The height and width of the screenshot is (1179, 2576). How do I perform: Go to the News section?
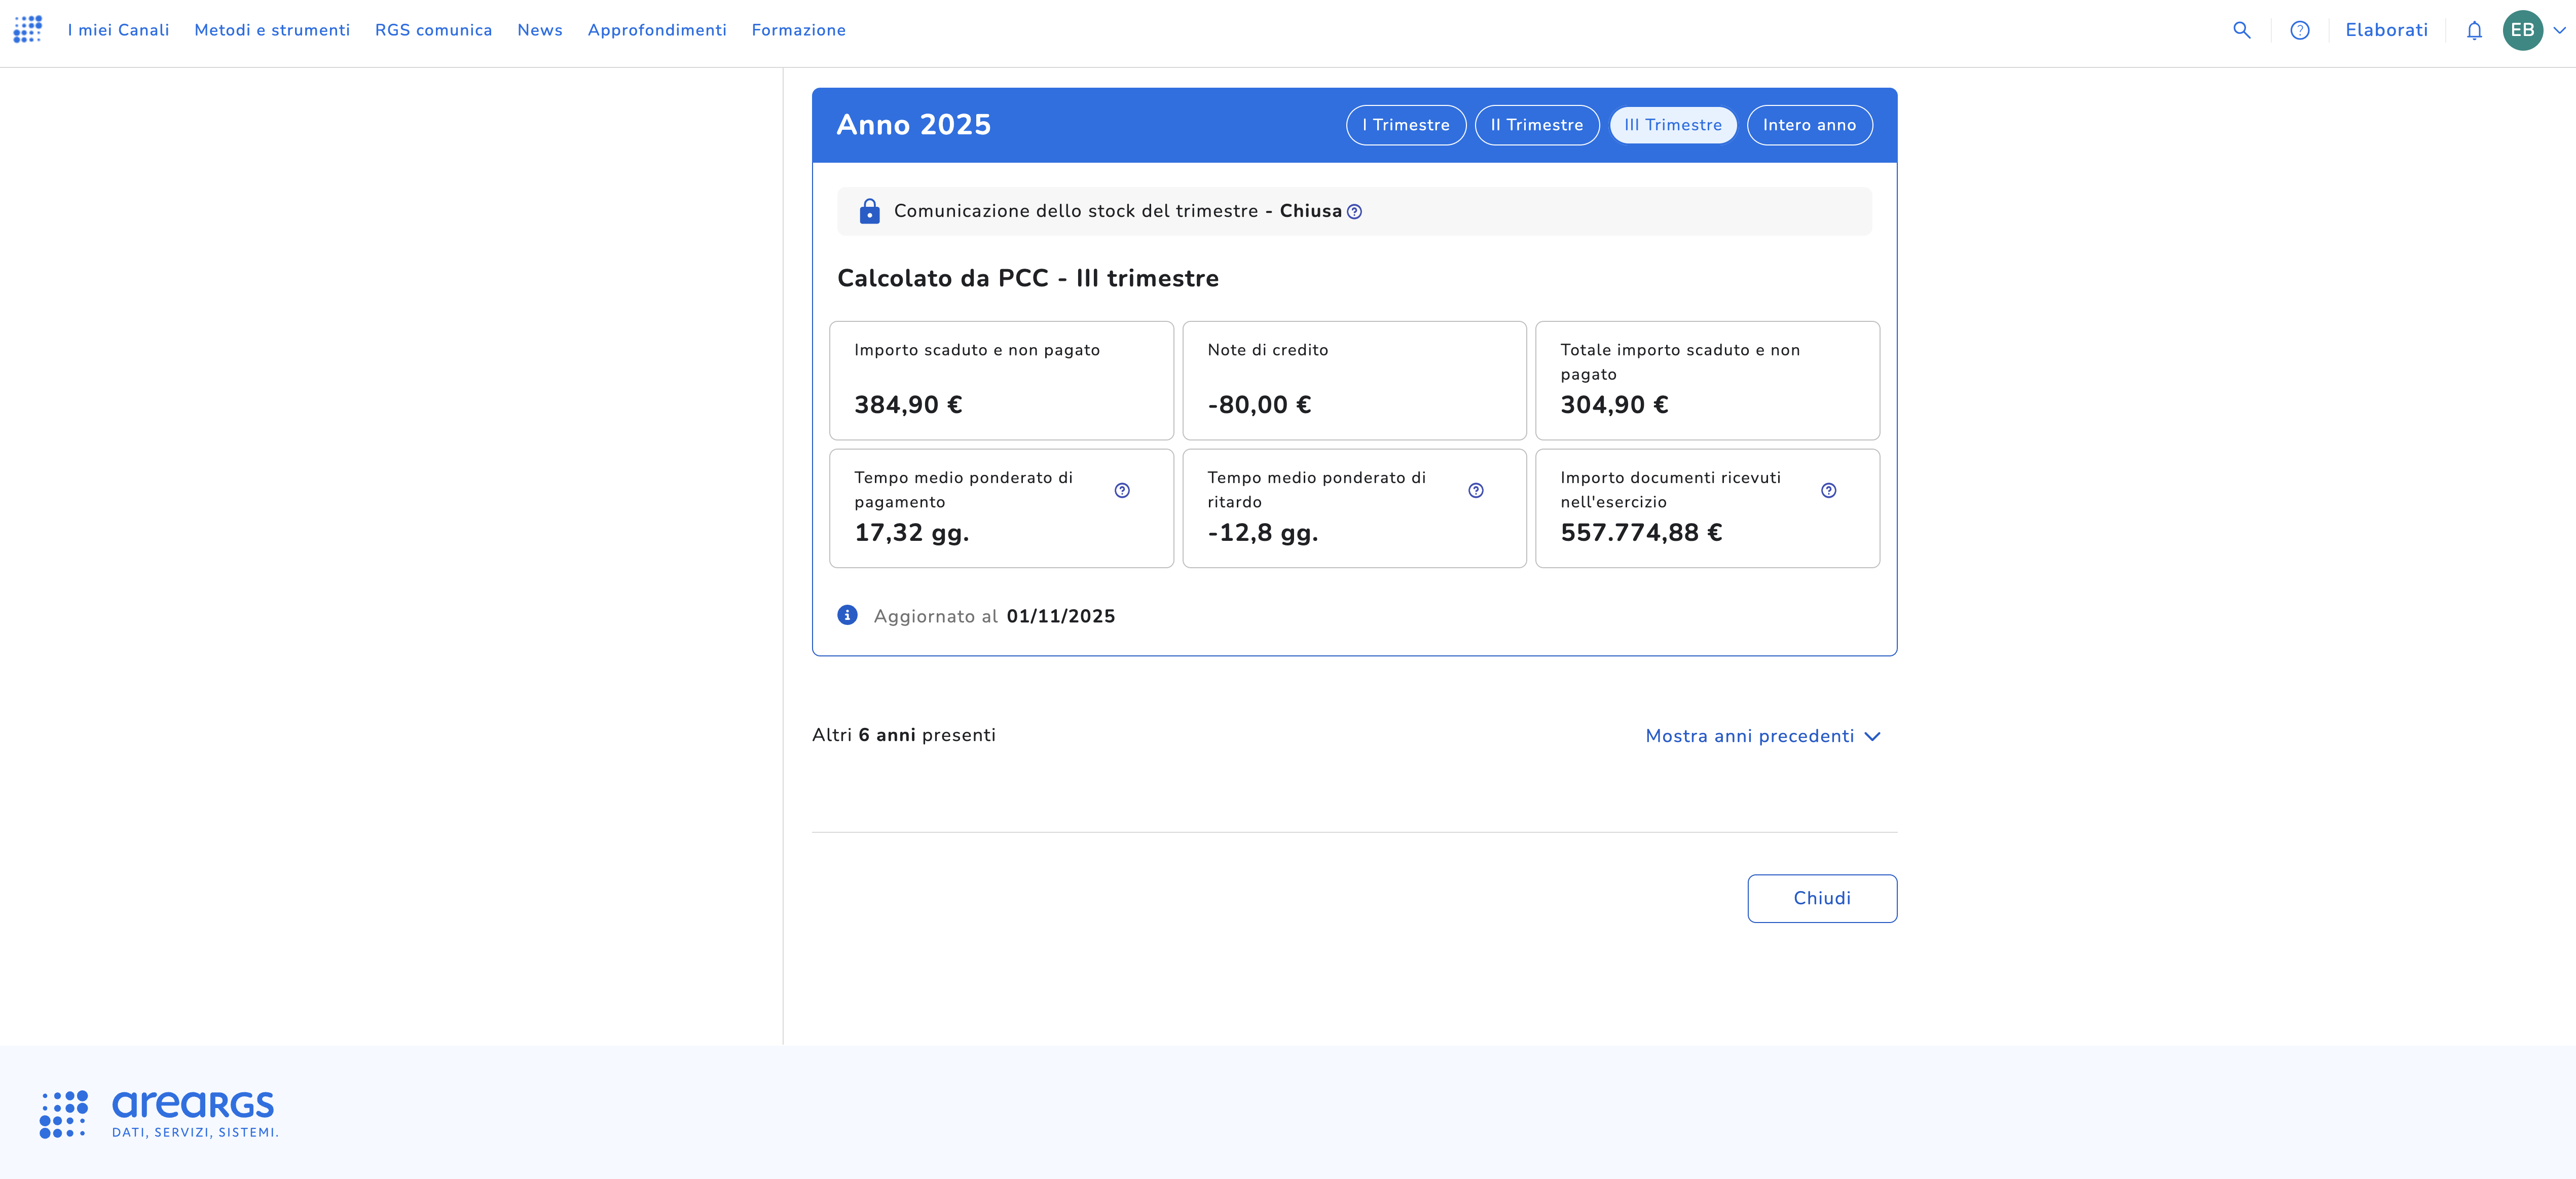coord(540,30)
